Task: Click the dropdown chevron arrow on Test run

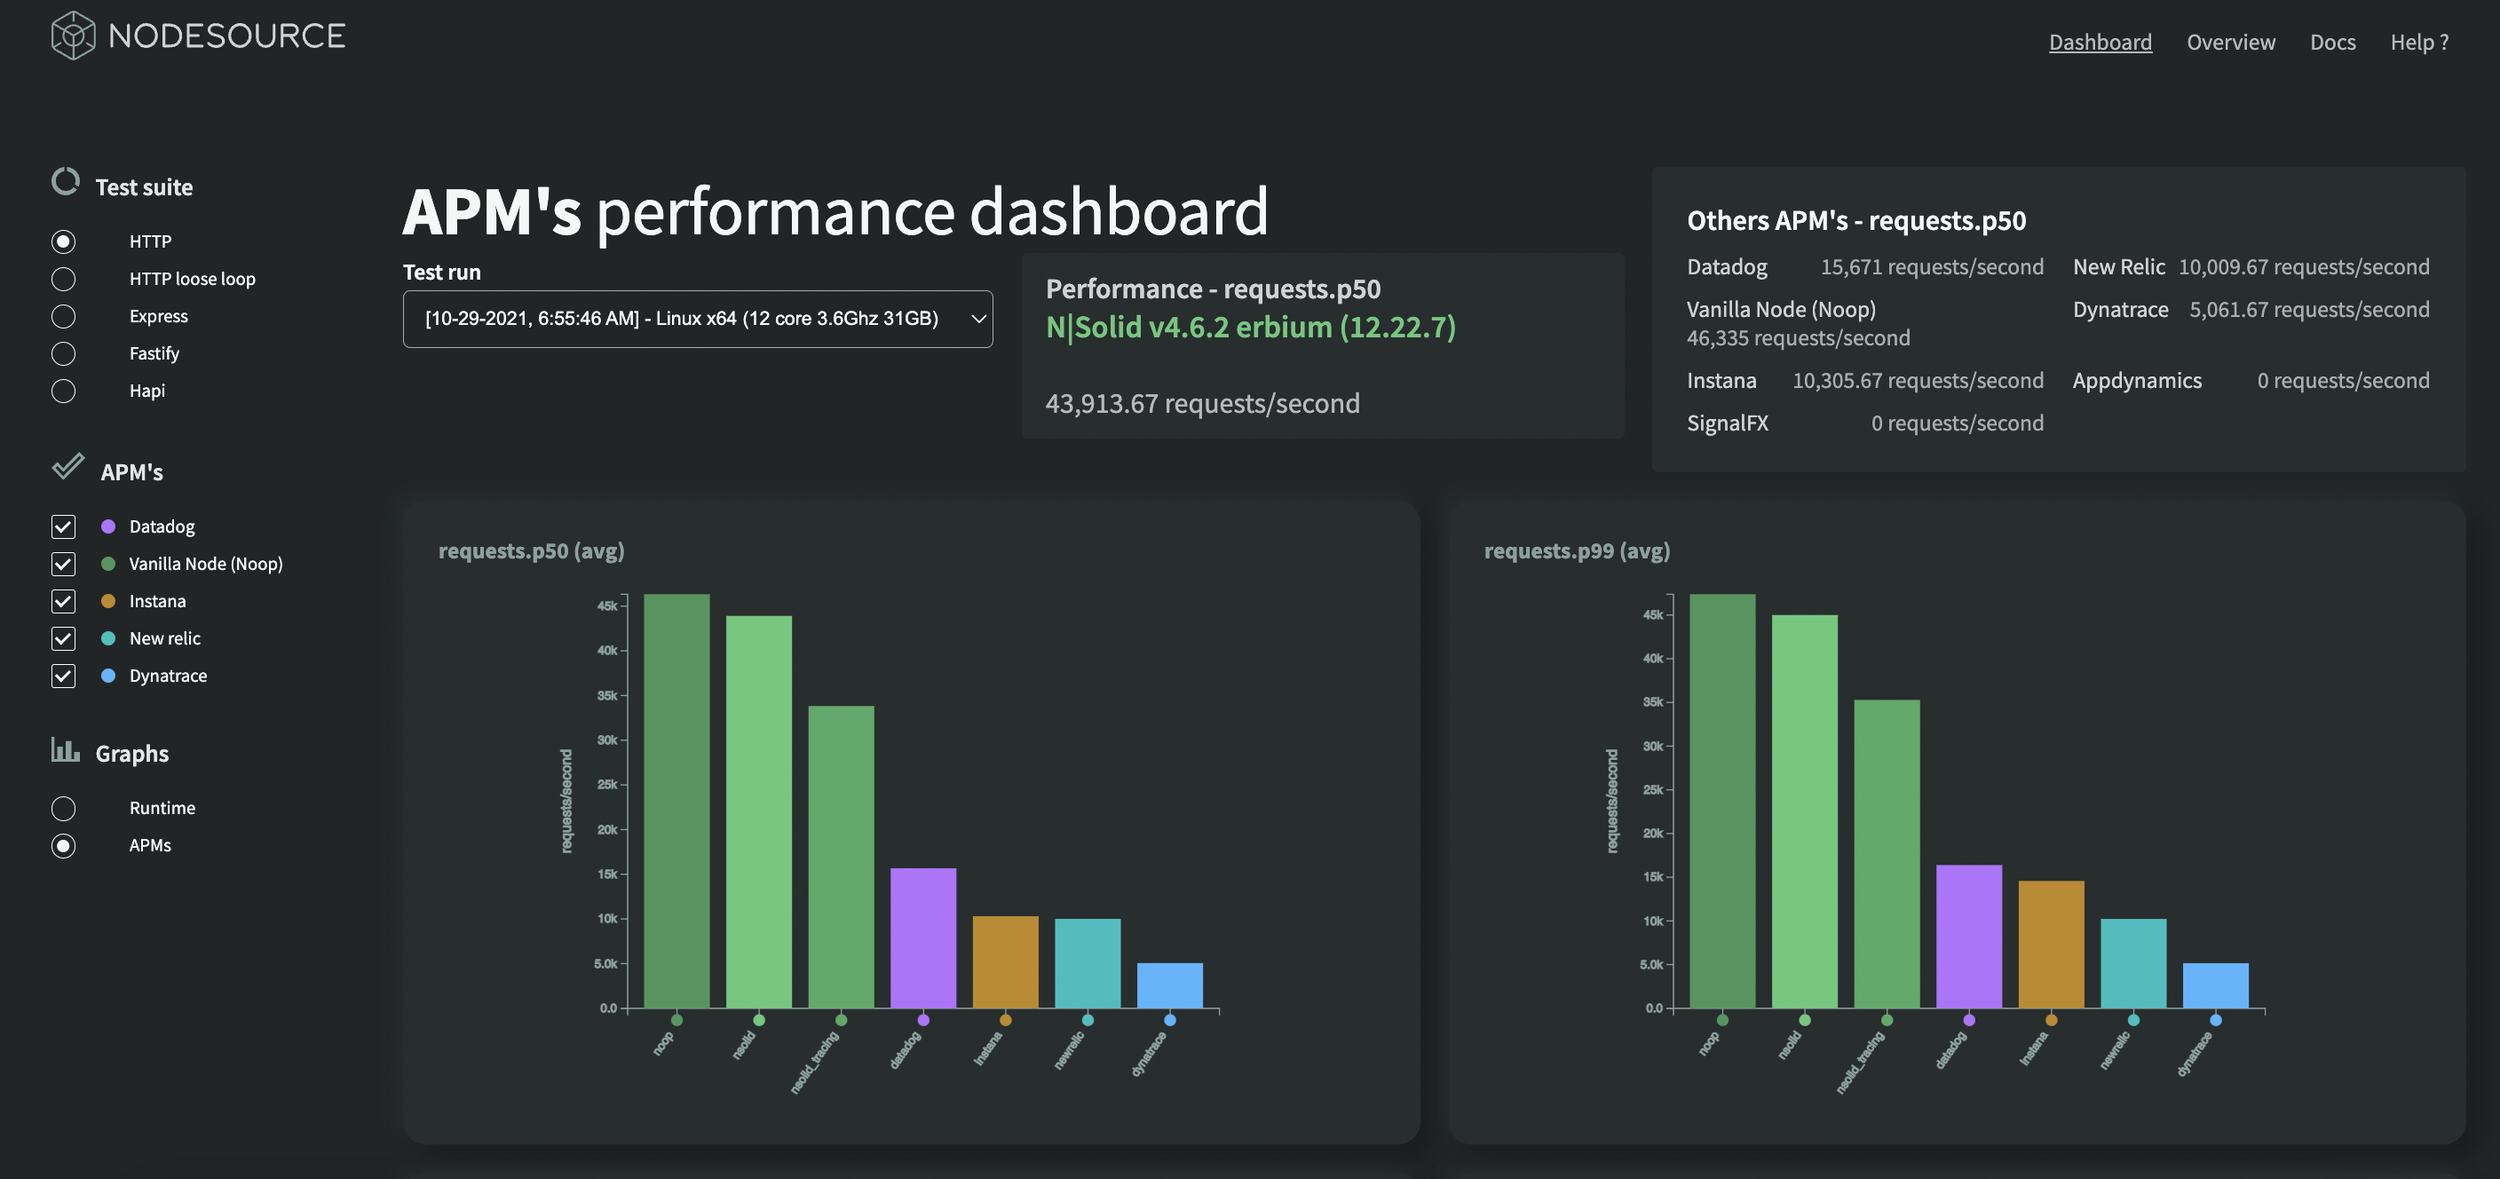Action: coord(978,319)
